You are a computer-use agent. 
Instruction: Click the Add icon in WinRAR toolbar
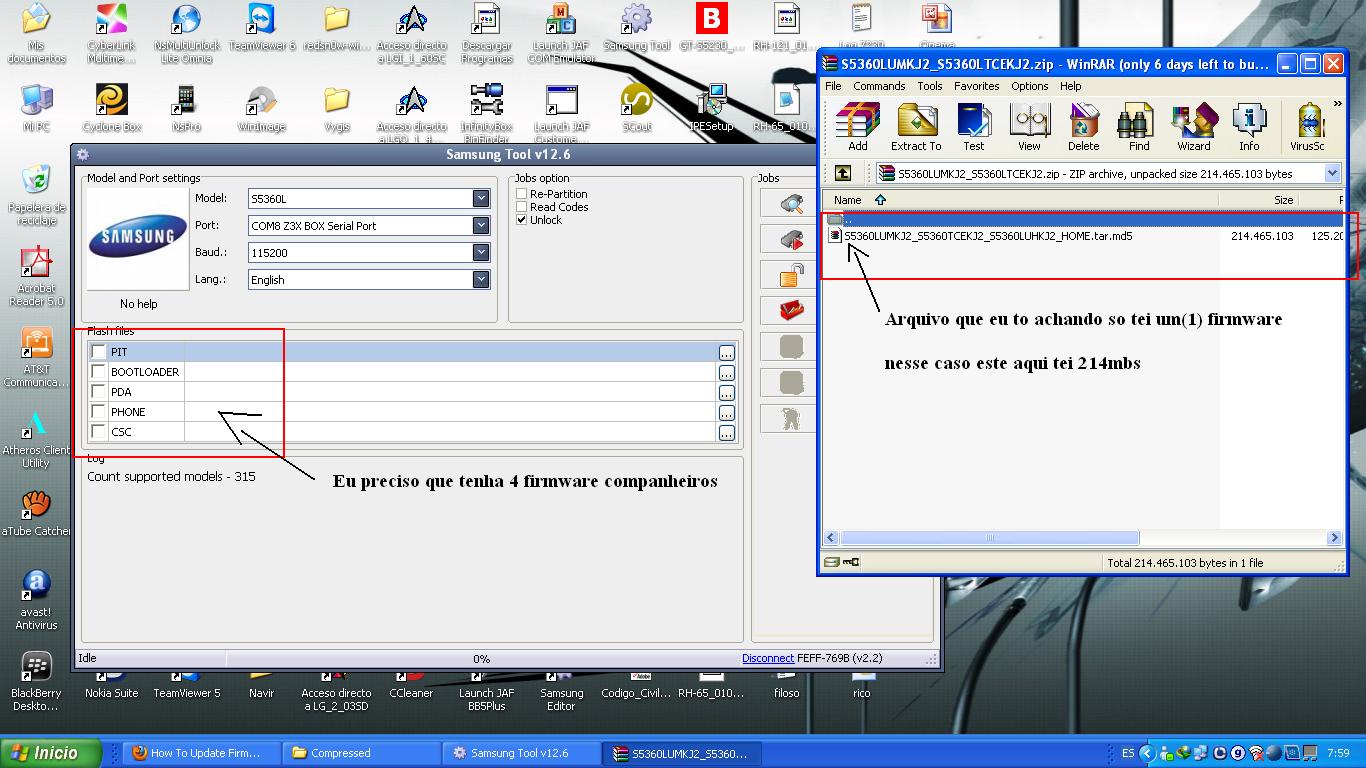tap(857, 127)
